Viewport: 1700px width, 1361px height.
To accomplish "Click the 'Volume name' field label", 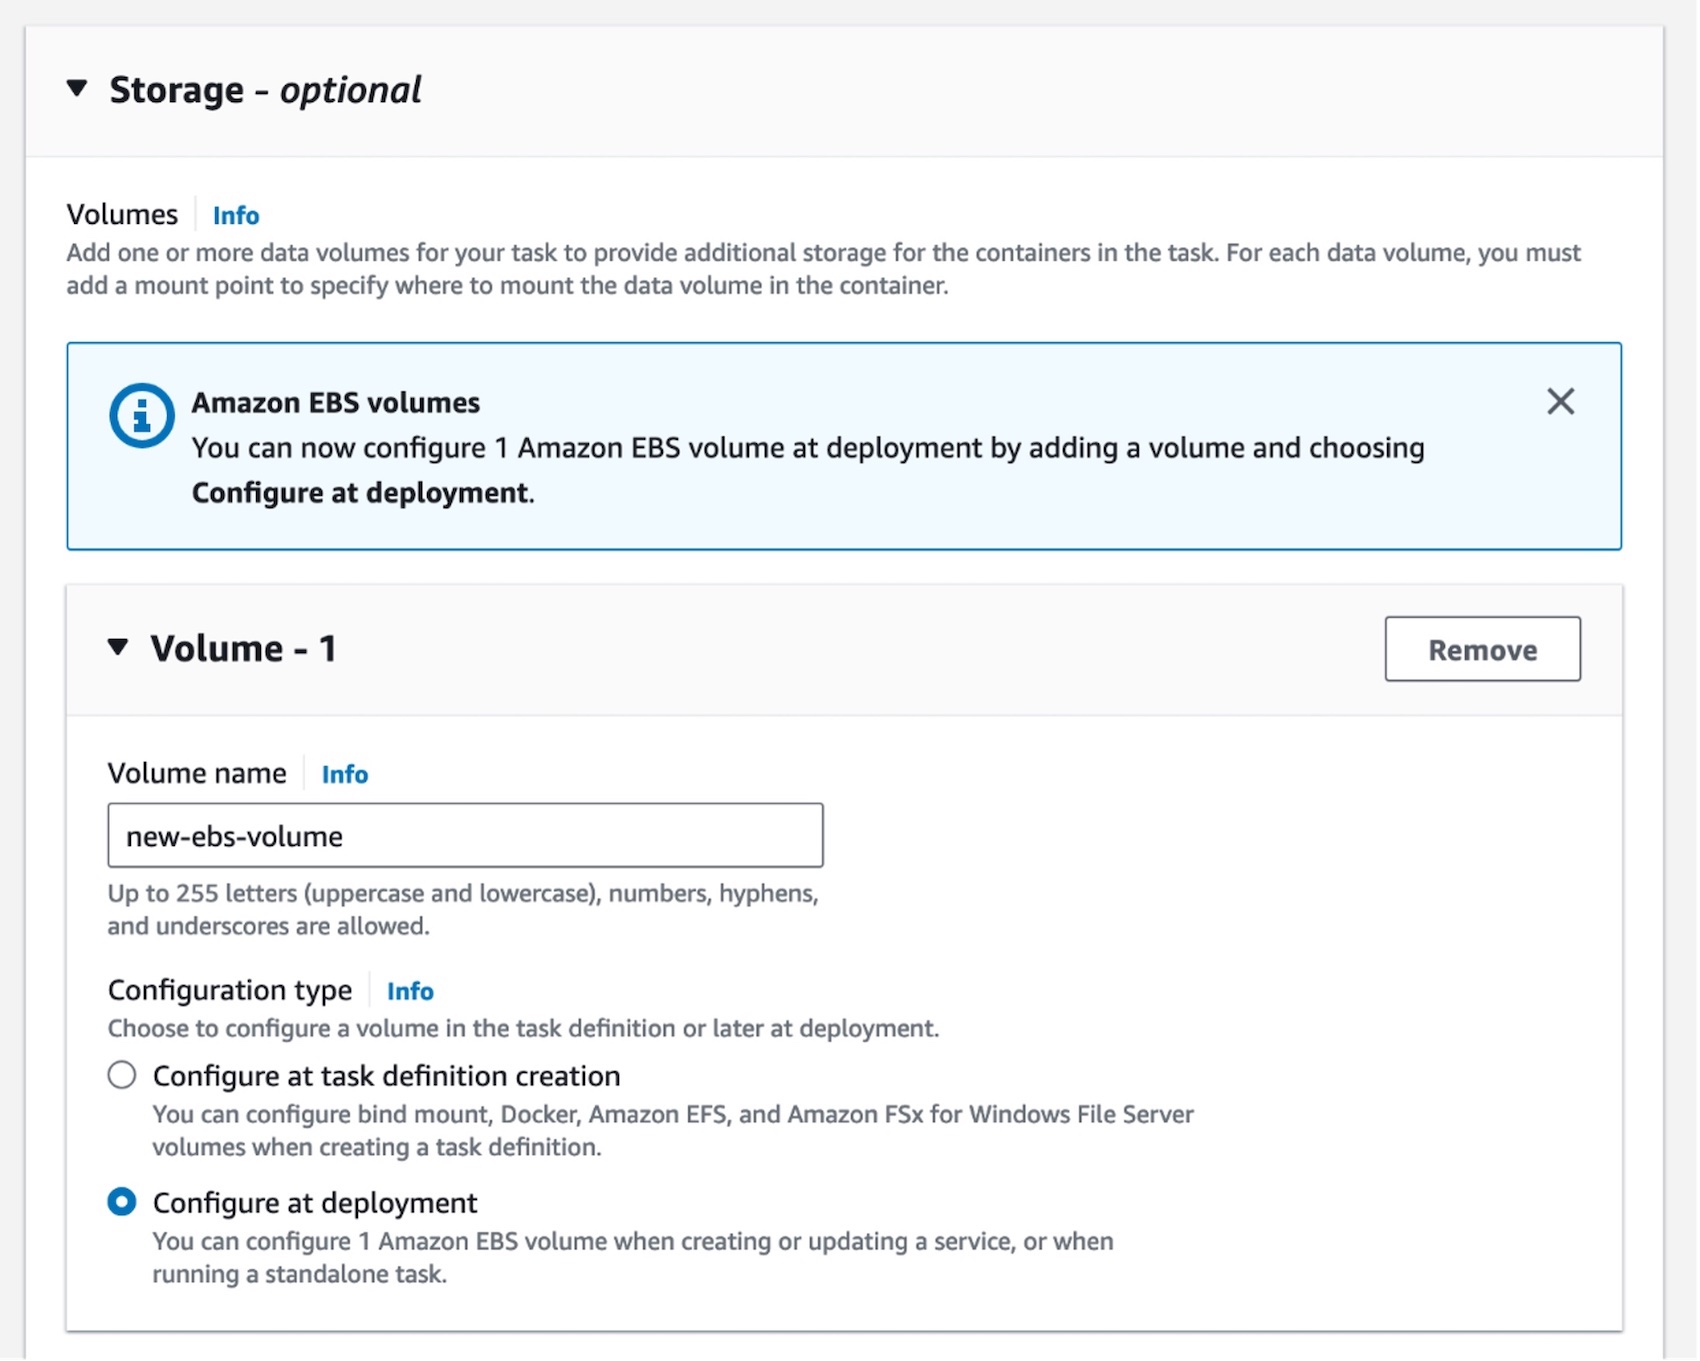I will (197, 773).
